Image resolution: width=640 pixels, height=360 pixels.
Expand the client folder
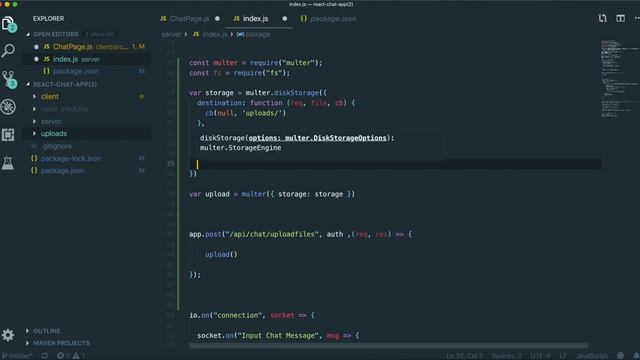(x=49, y=97)
